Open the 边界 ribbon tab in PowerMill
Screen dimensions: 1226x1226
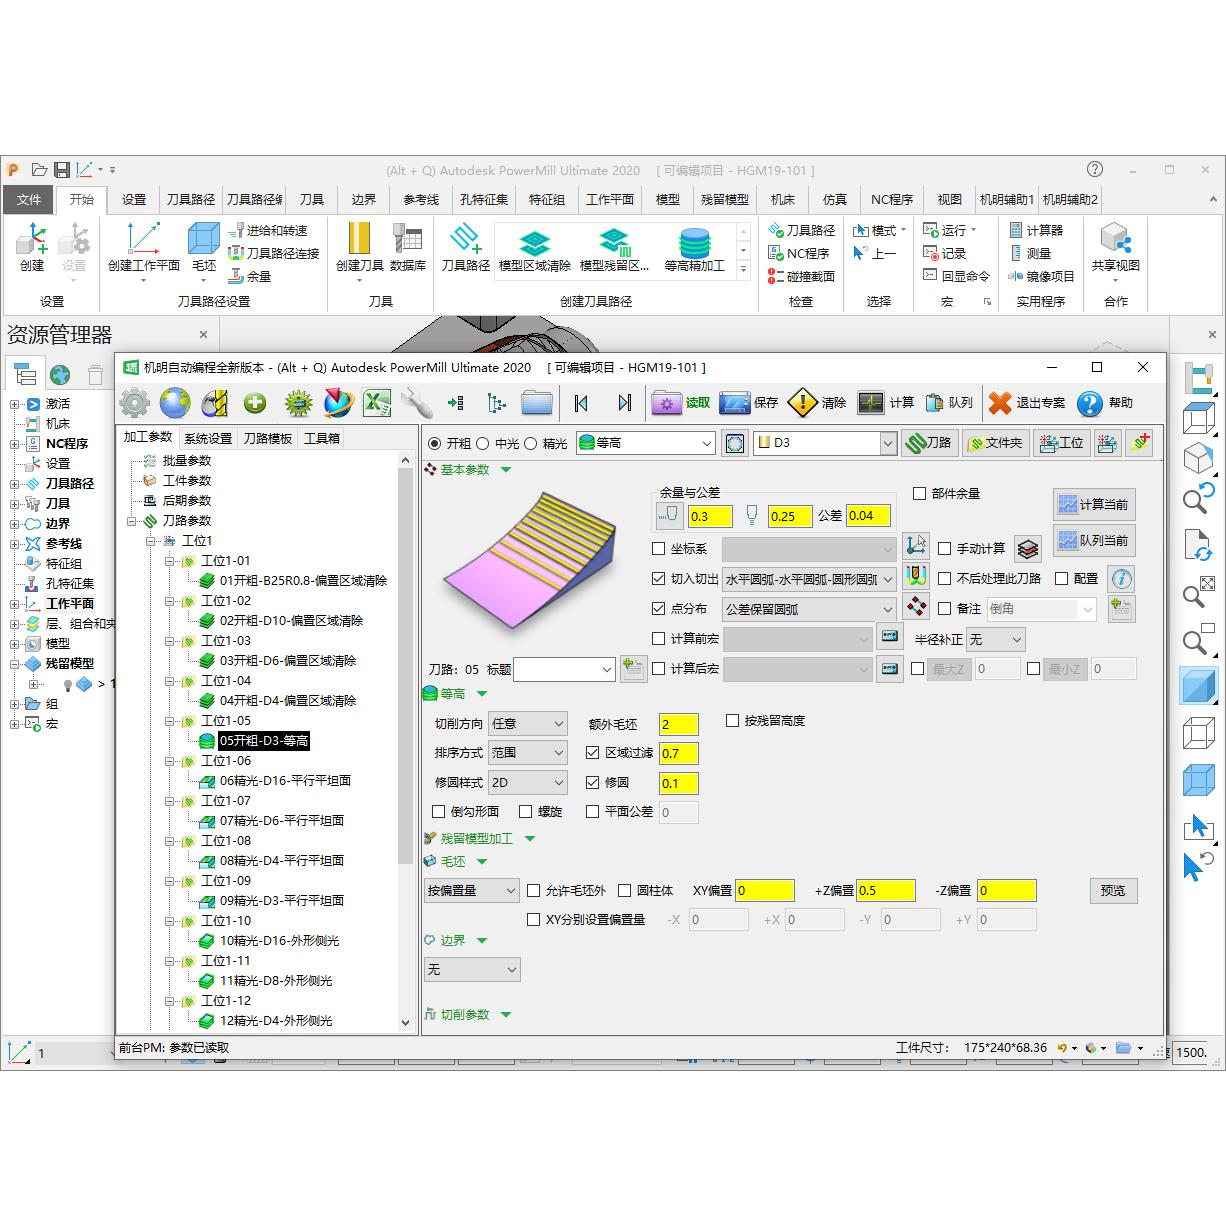click(364, 200)
